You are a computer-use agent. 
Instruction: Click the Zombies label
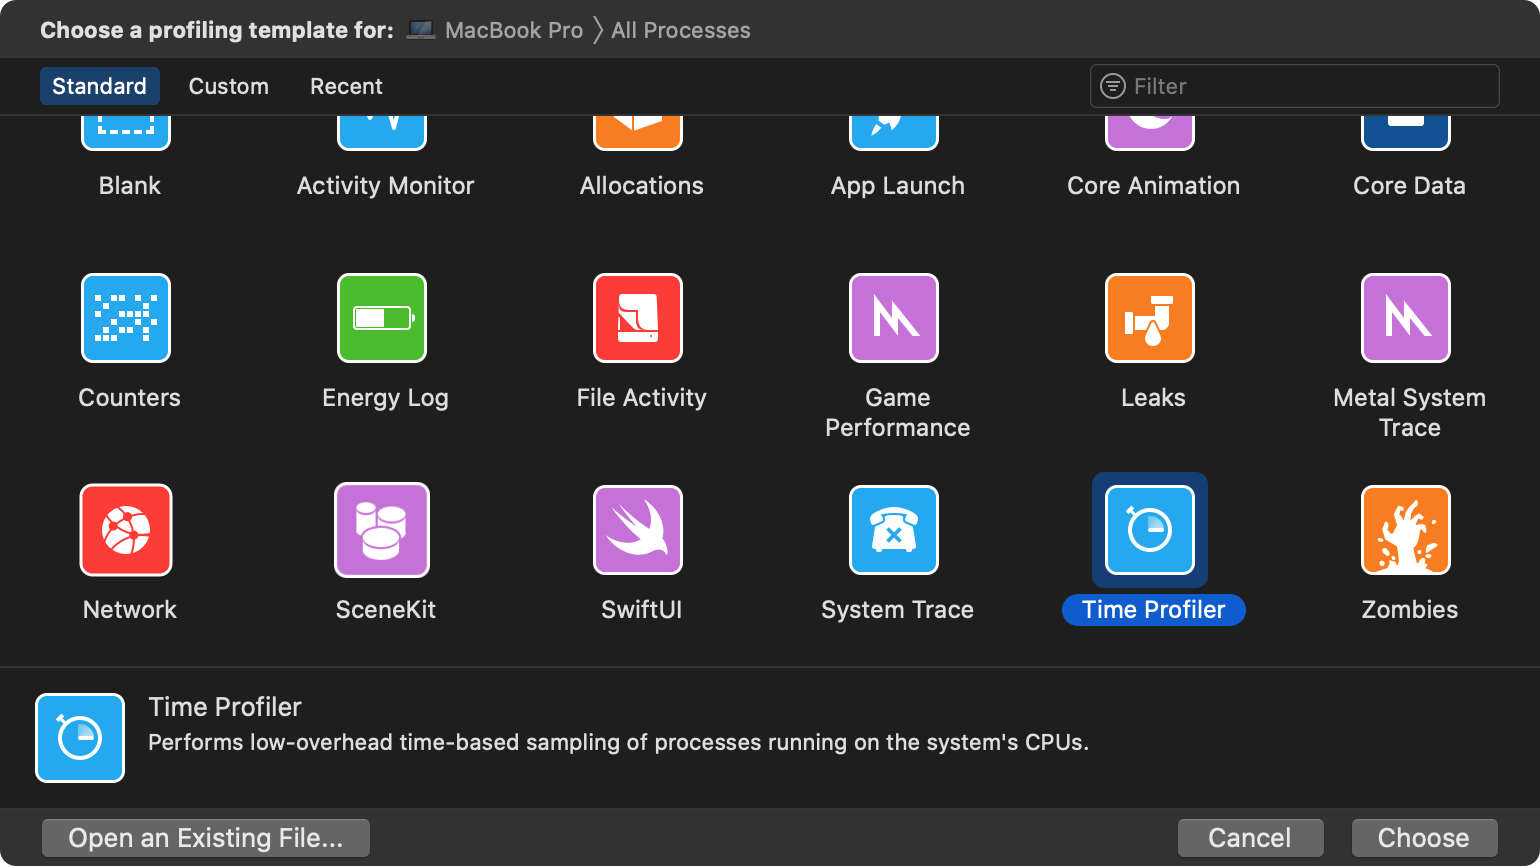pyautogui.click(x=1410, y=610)
